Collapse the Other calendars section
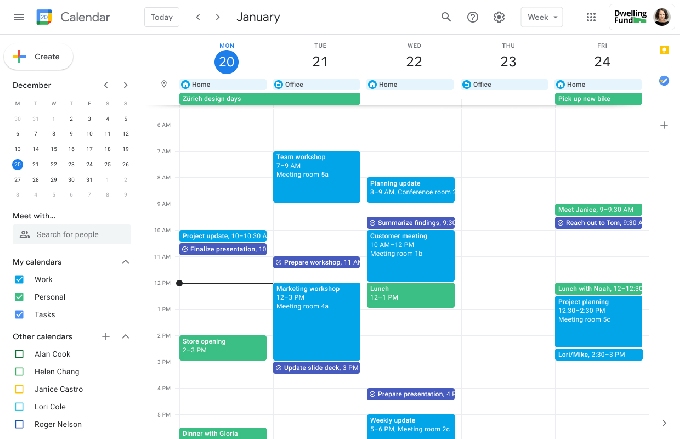Viewport: 680px width, 439px height. 125,337
